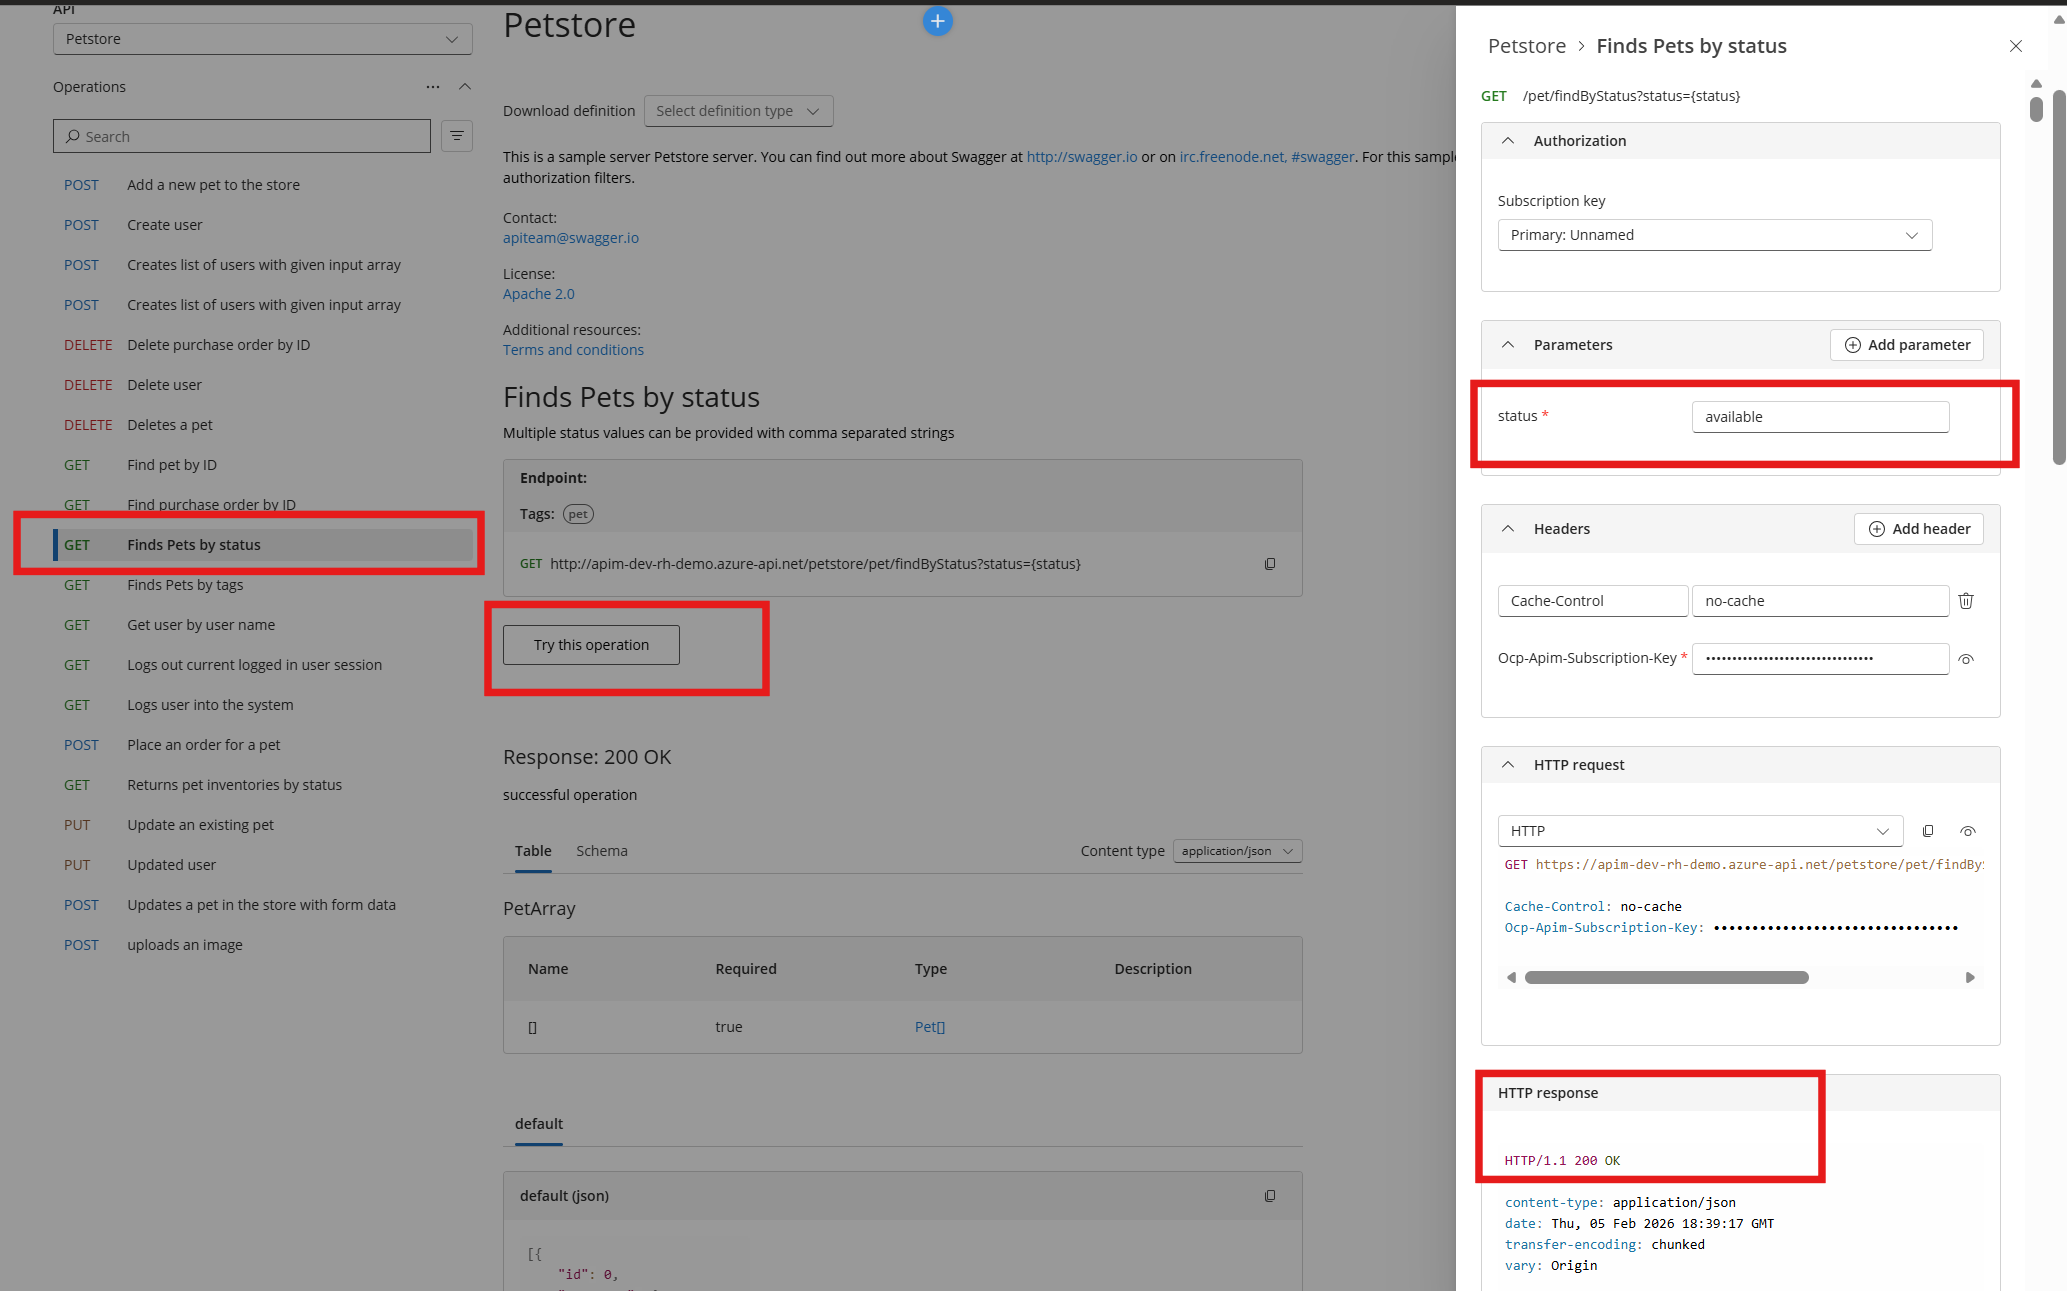Toggle raw view of the HTTP request
The width and height of the screenshot is (2067, 1291).
click(1968, 830)
